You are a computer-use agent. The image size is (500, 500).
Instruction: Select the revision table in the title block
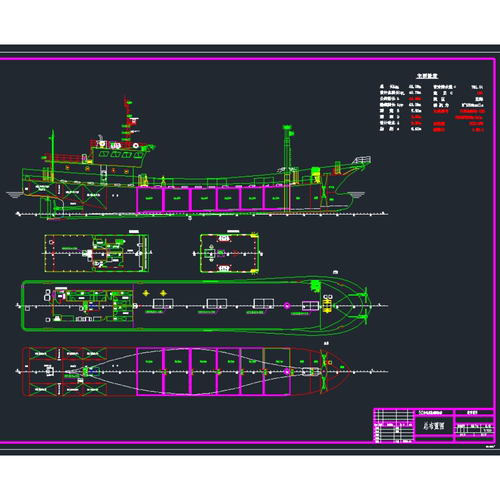coord(394,426)
